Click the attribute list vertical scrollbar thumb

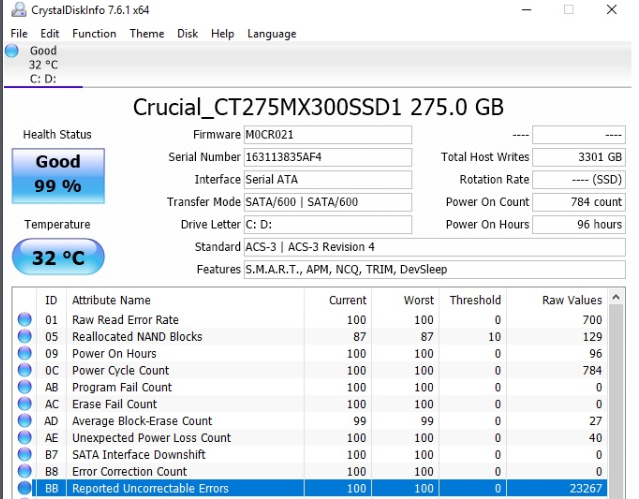(616, 402)
